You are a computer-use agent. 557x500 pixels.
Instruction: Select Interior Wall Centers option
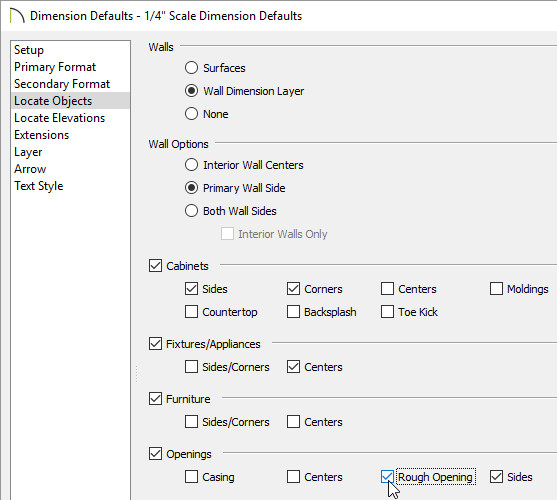(x=191, y=165)
